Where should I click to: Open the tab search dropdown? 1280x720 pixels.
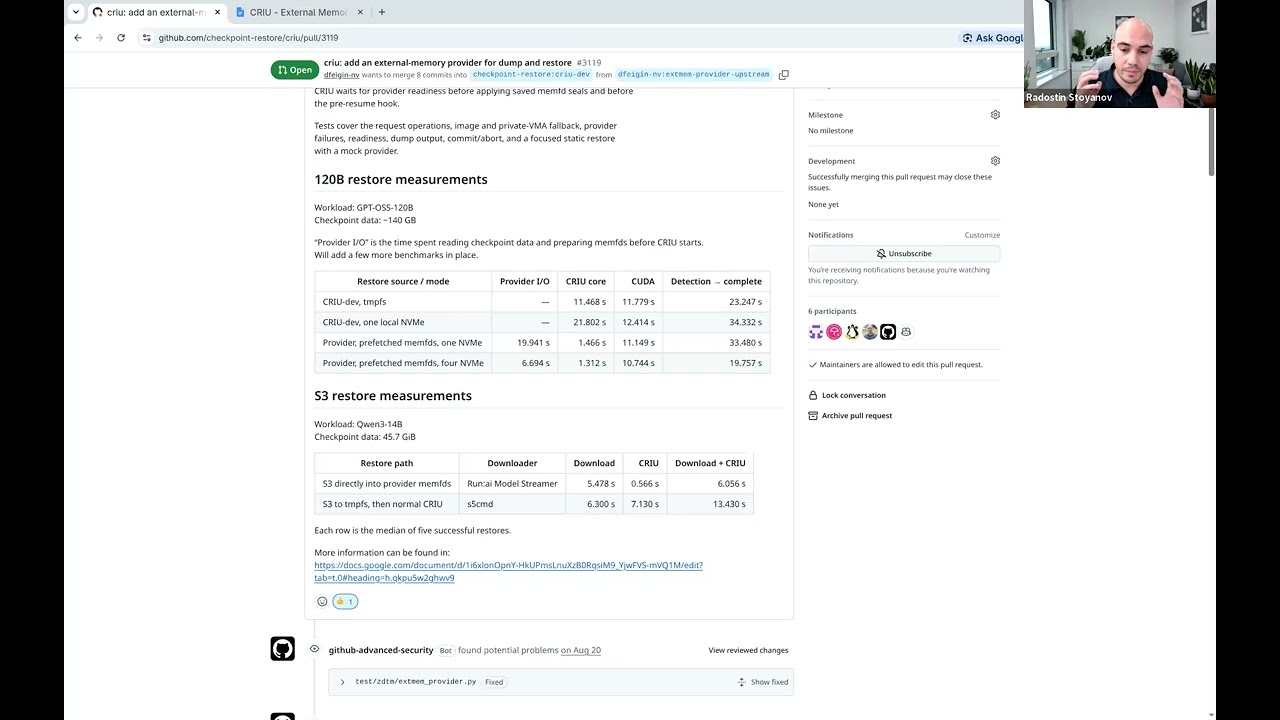pos(75,12)
